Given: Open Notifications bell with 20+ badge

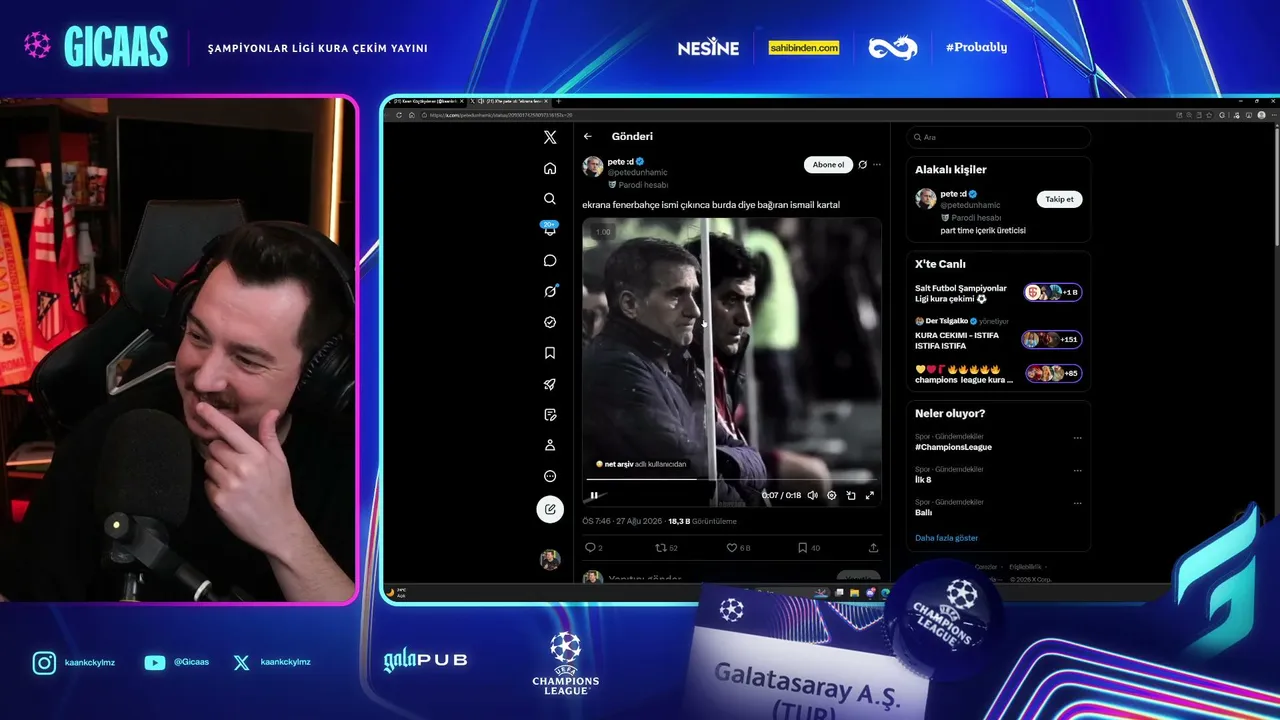Looking at the screenshot, I should click(x=550, y=229).
